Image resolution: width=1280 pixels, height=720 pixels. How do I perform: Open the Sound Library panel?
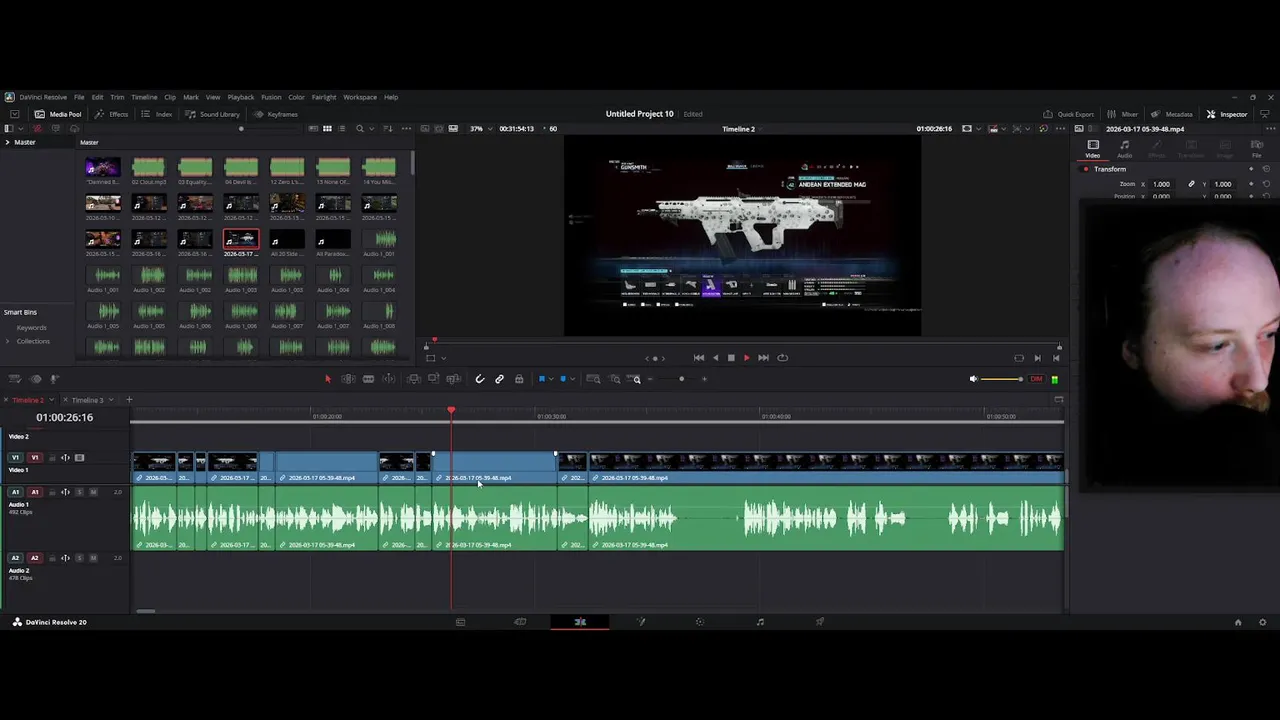(212, 114)
